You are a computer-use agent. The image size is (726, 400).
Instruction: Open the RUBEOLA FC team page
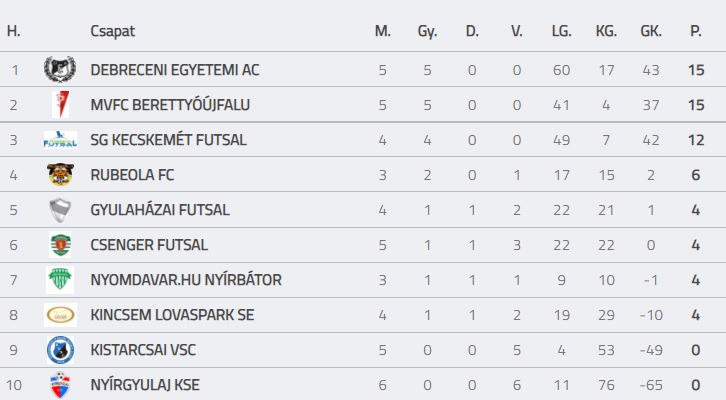click(132, 175)
